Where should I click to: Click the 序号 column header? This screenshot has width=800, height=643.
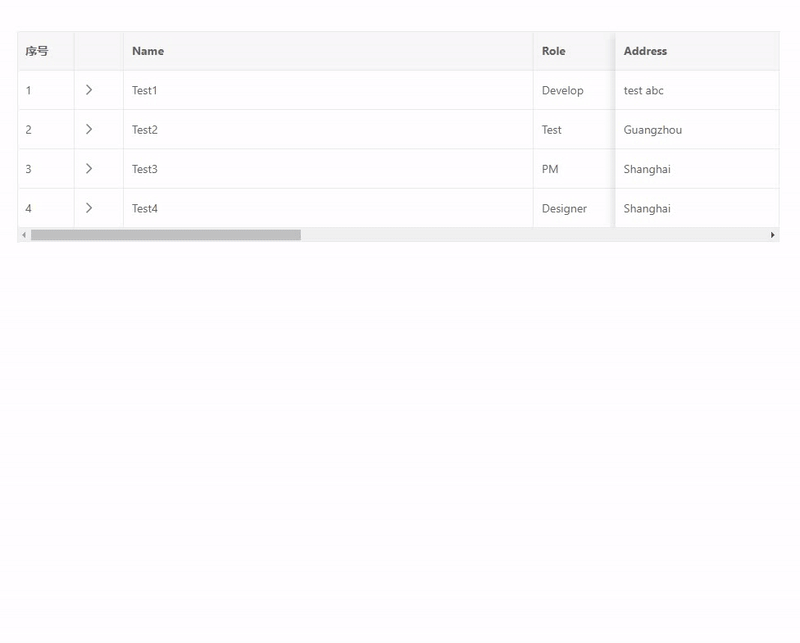[46, 51]
